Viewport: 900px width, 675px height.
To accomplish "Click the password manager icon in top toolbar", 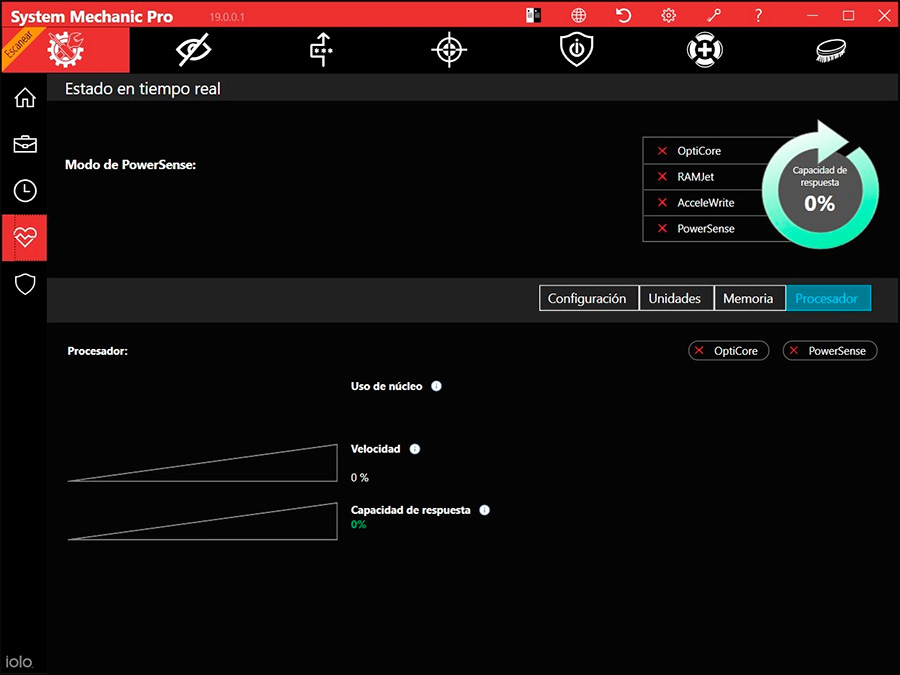I will pyautogui.click(x=322, y=50).
